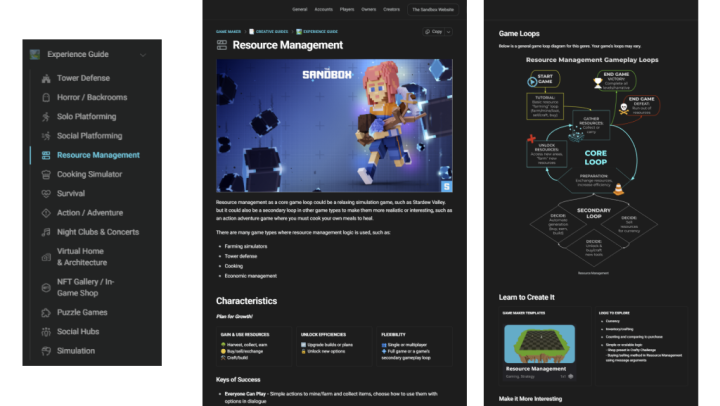The image size is (720, 406).
Task: Click the Keys of Success heading
Action: point(238,380)
